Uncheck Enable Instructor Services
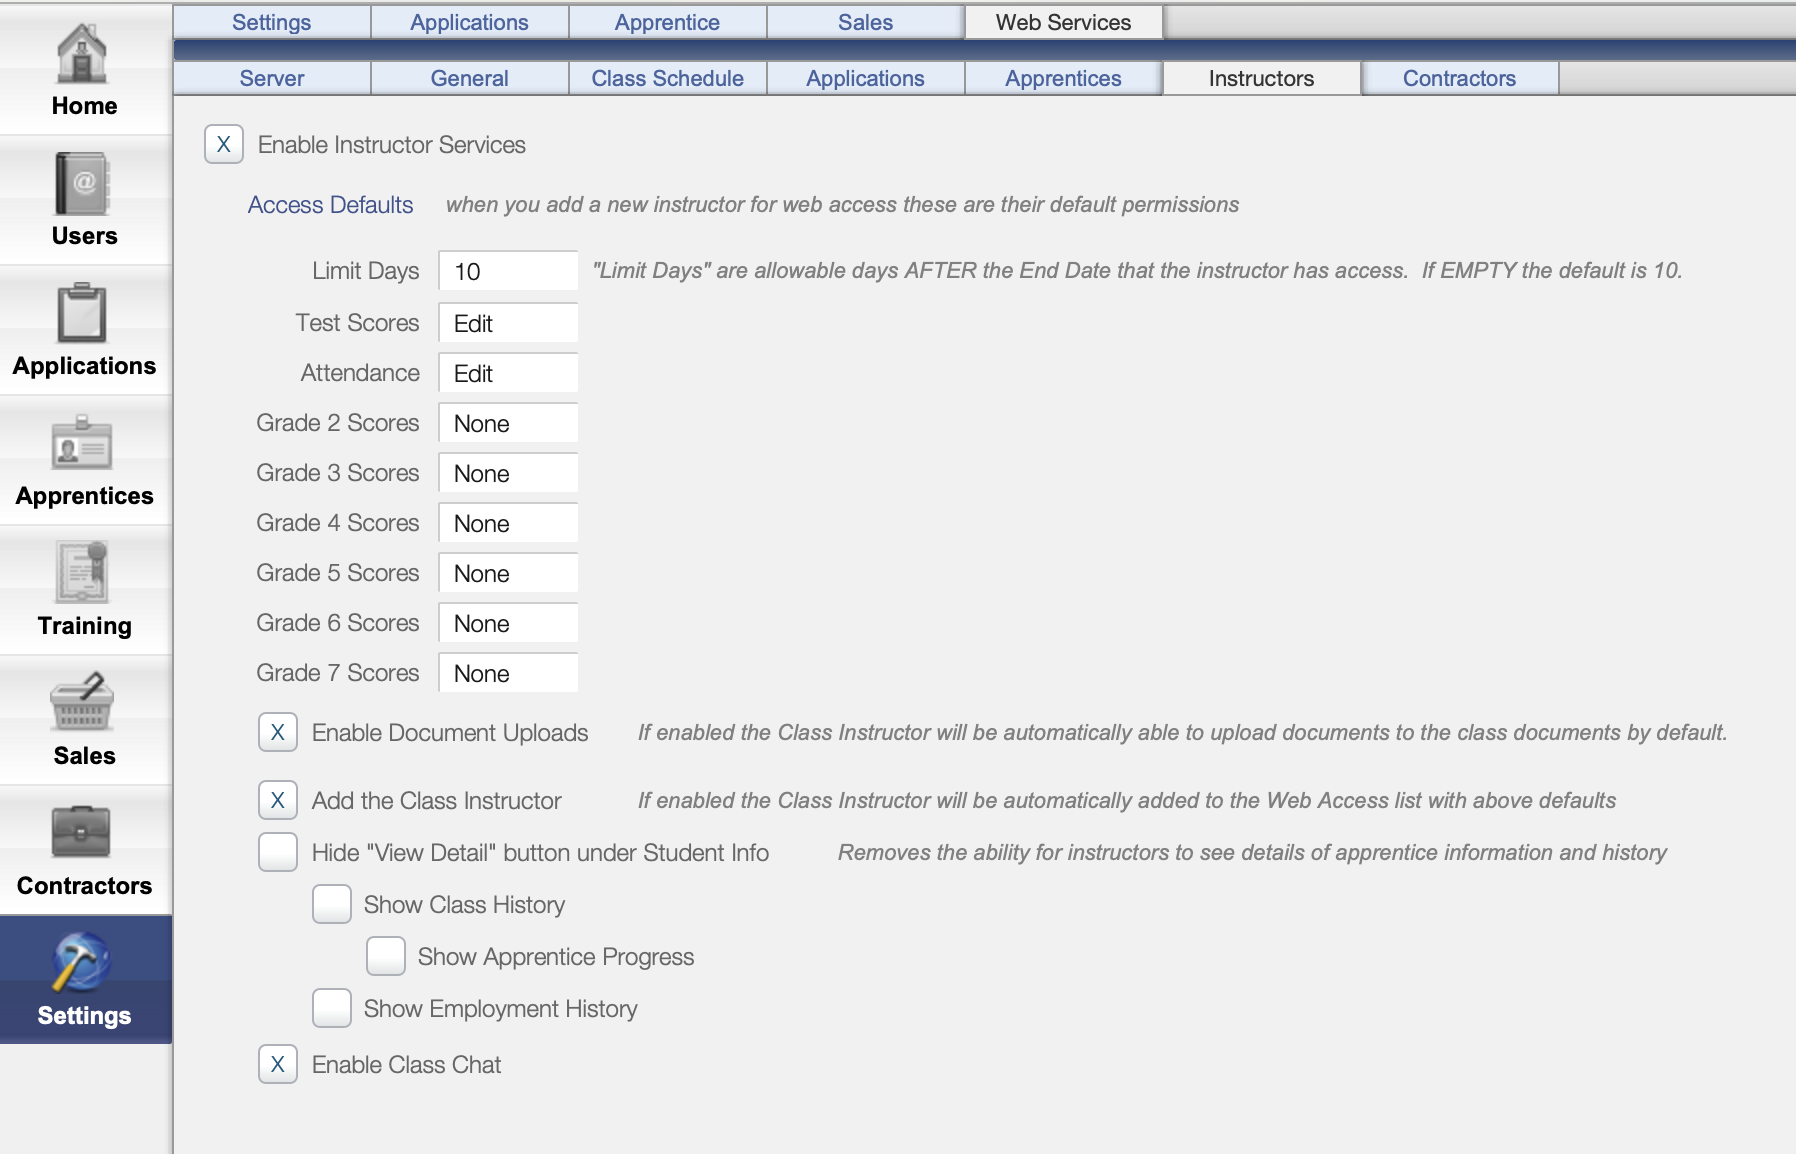This screenshot has width=1796, height=1154. [222, 144]
